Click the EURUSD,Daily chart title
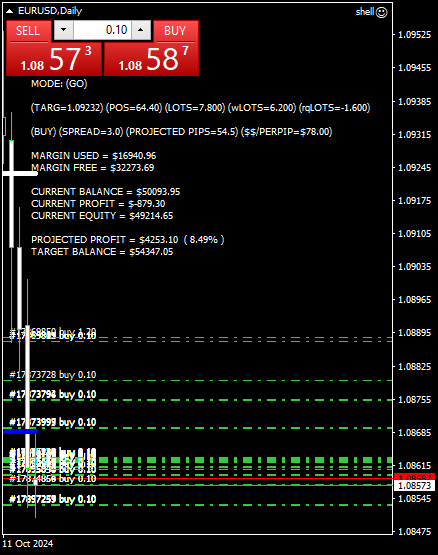This screenshot has width=438, height=555. click(50, 11)
